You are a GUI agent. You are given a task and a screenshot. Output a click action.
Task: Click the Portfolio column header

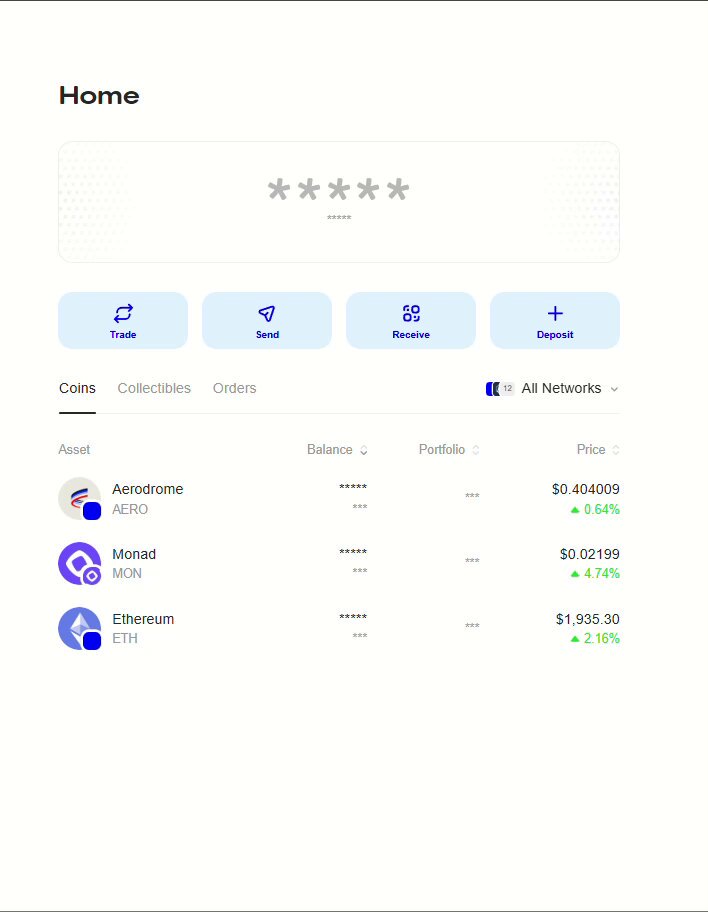[442, 450]
